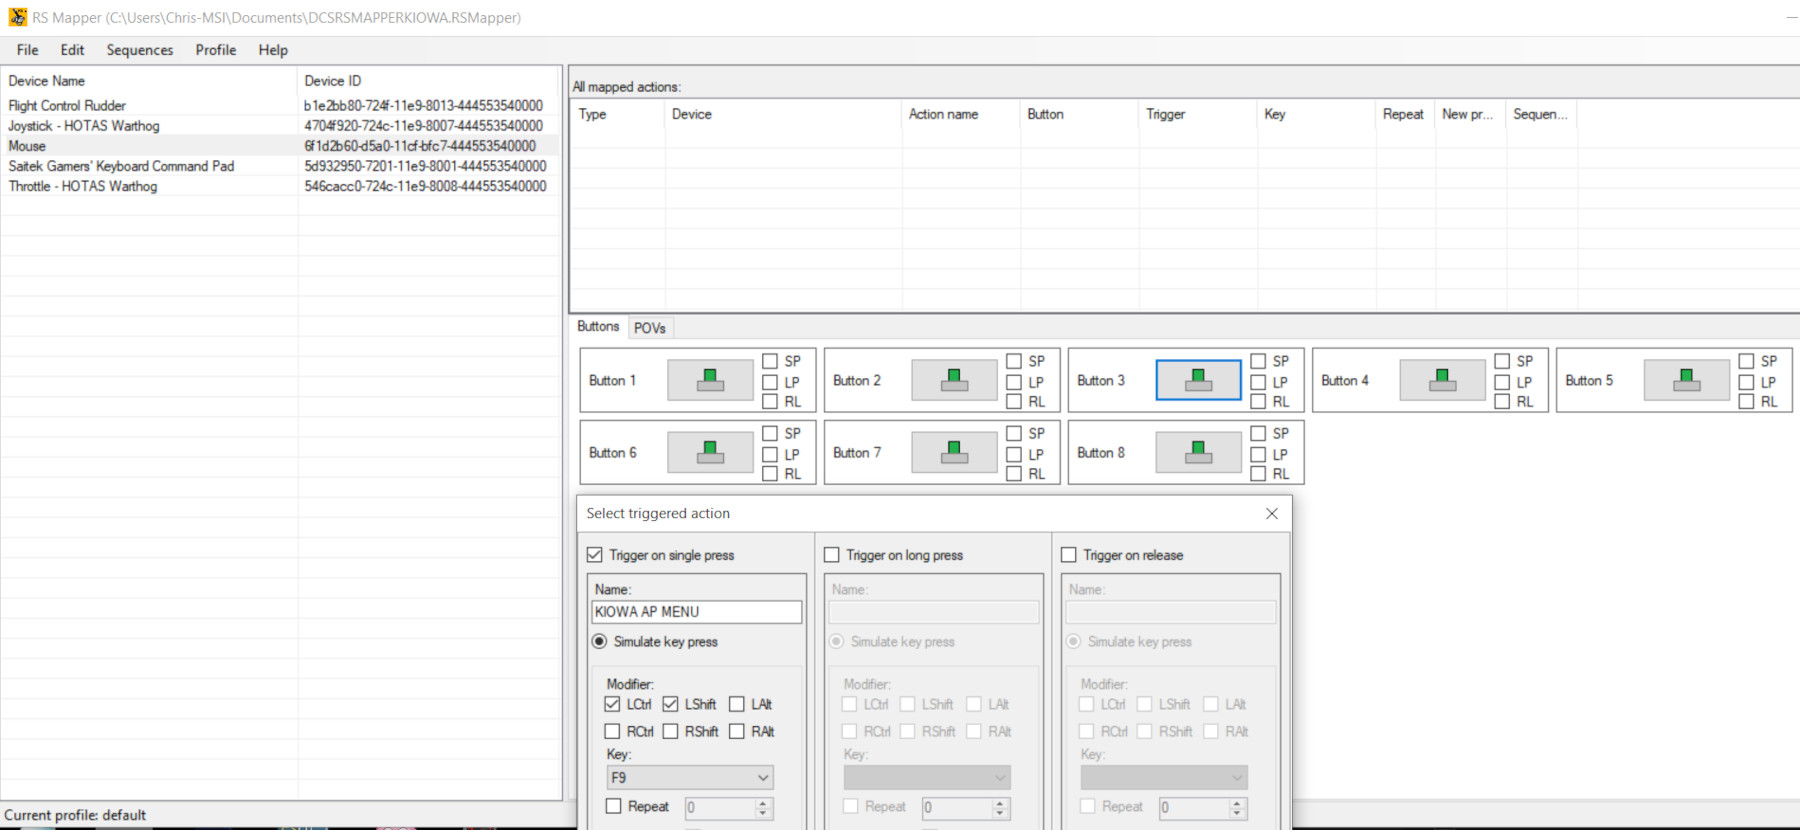This screenshot has height=830, width=1800.
Task: Open the Profile menu
Action: (x=215, y=50)
